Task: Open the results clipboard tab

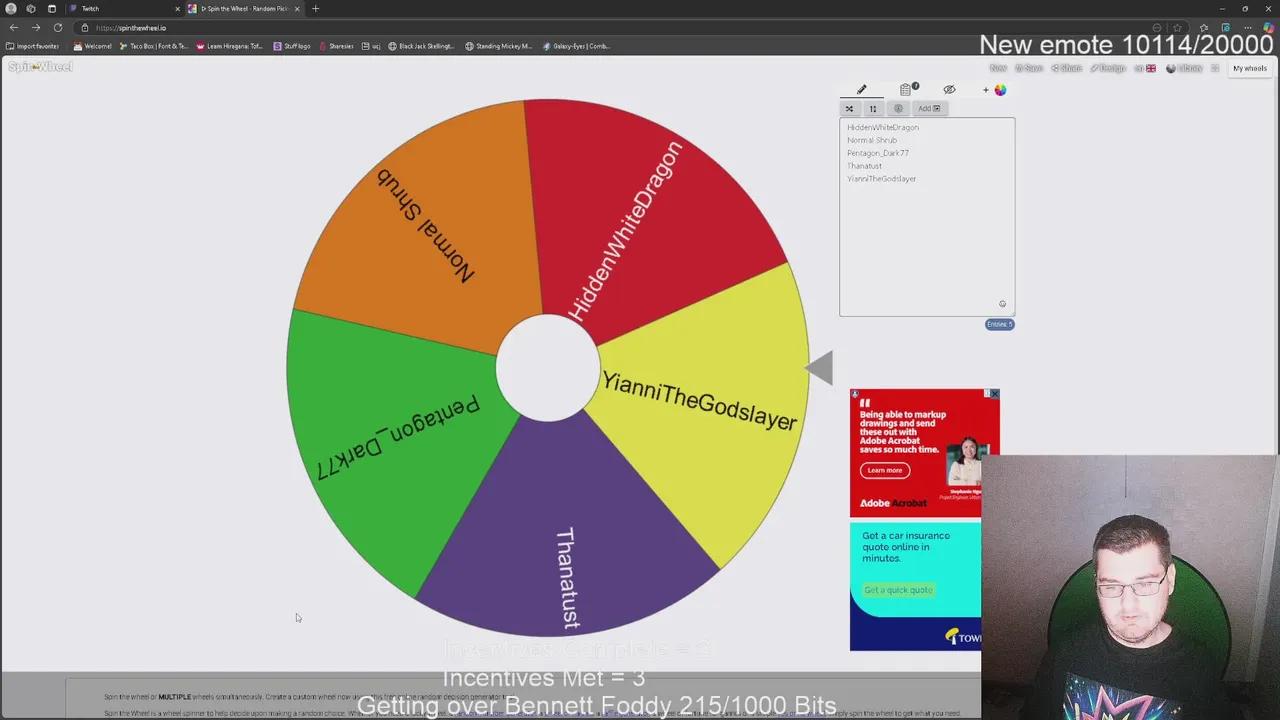Action: [906, 89]
